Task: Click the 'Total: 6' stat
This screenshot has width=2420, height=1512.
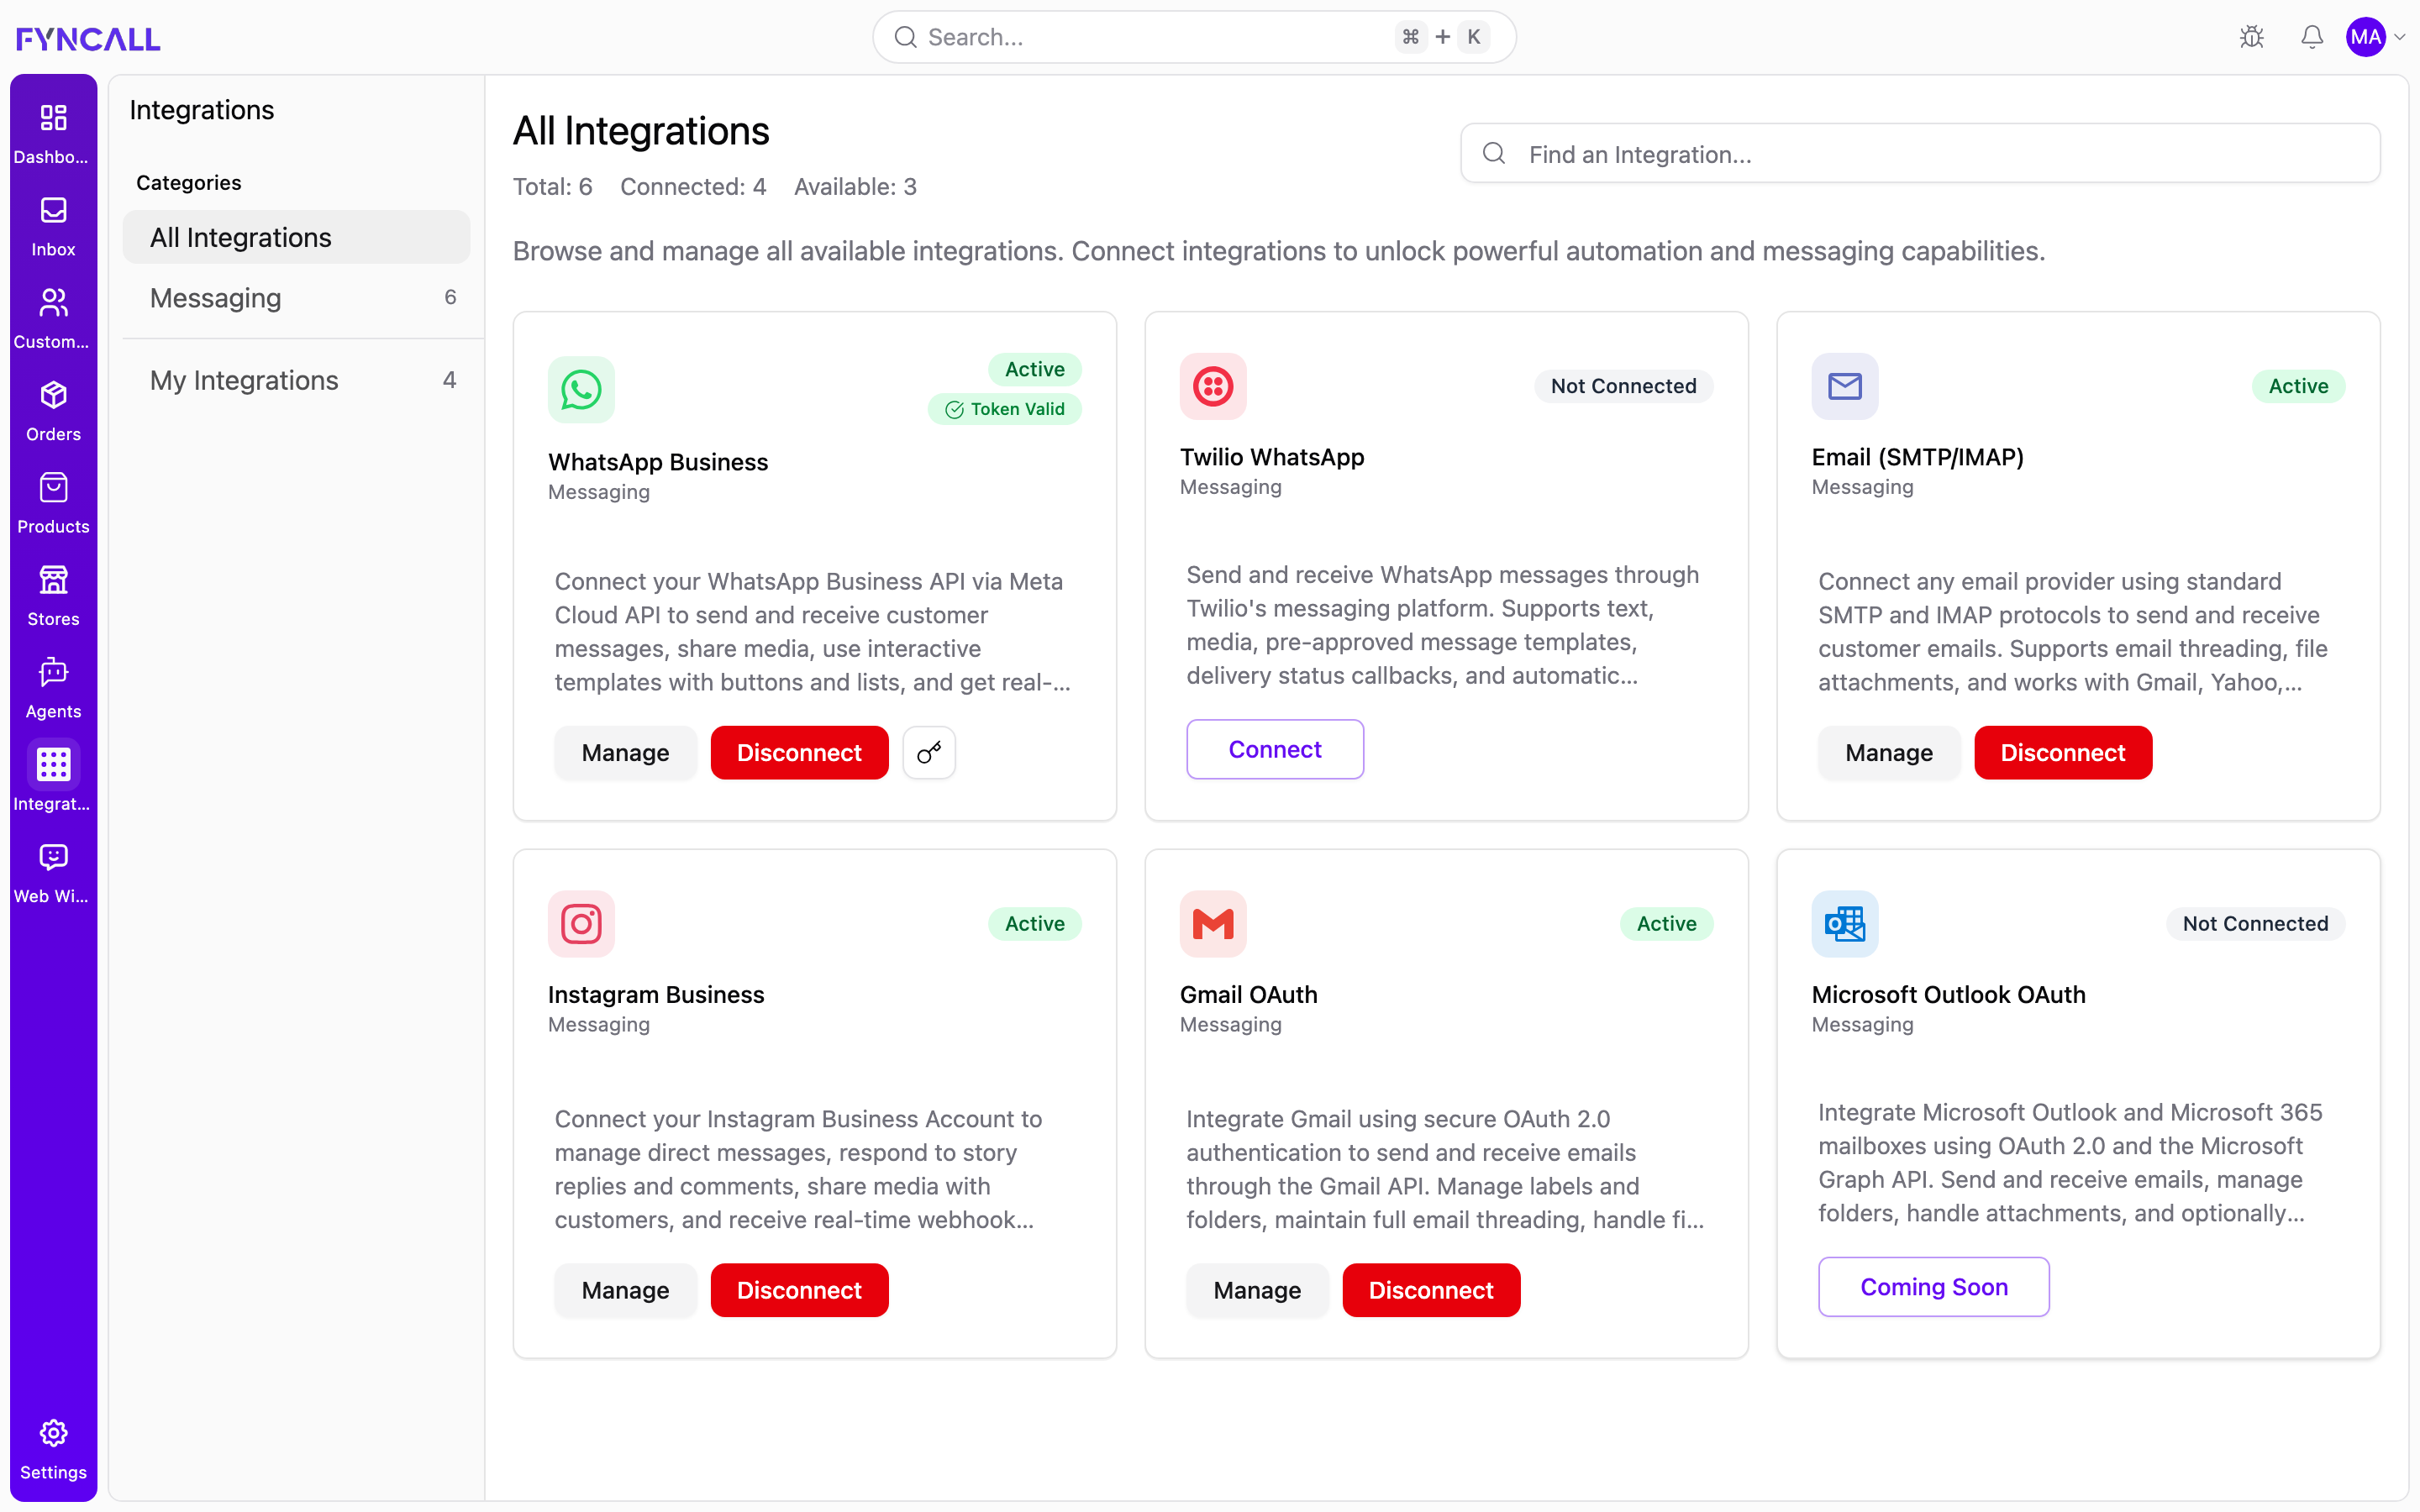Action: [x=553, y=187]
